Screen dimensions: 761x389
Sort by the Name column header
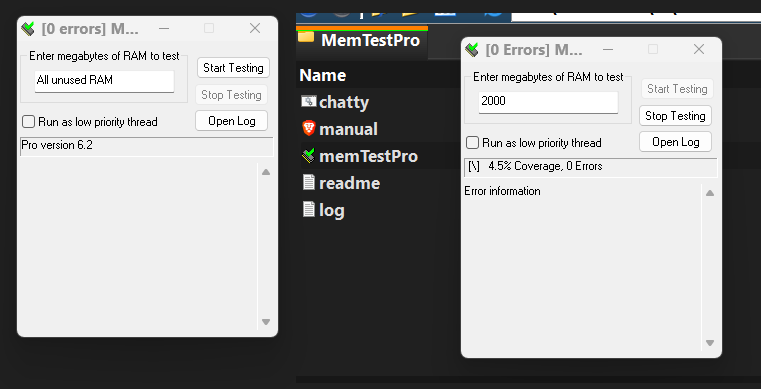(323, 75)
